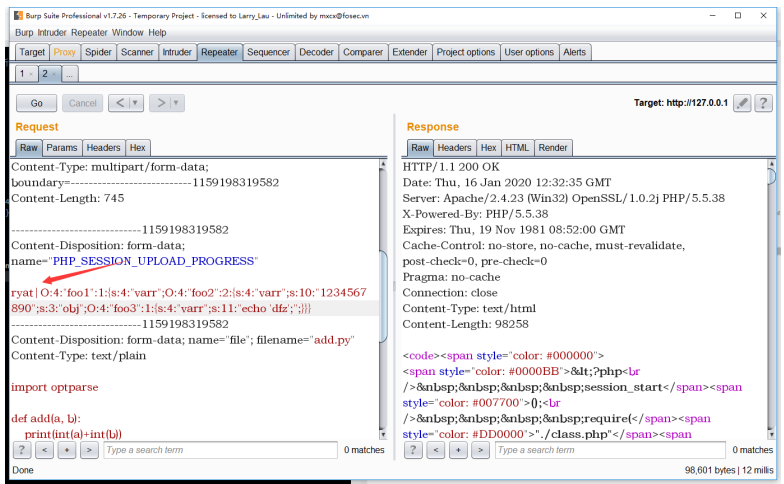This screenshot has height=484, width=784.
Task: Select the Request Params tab
Action: point(62,148)
